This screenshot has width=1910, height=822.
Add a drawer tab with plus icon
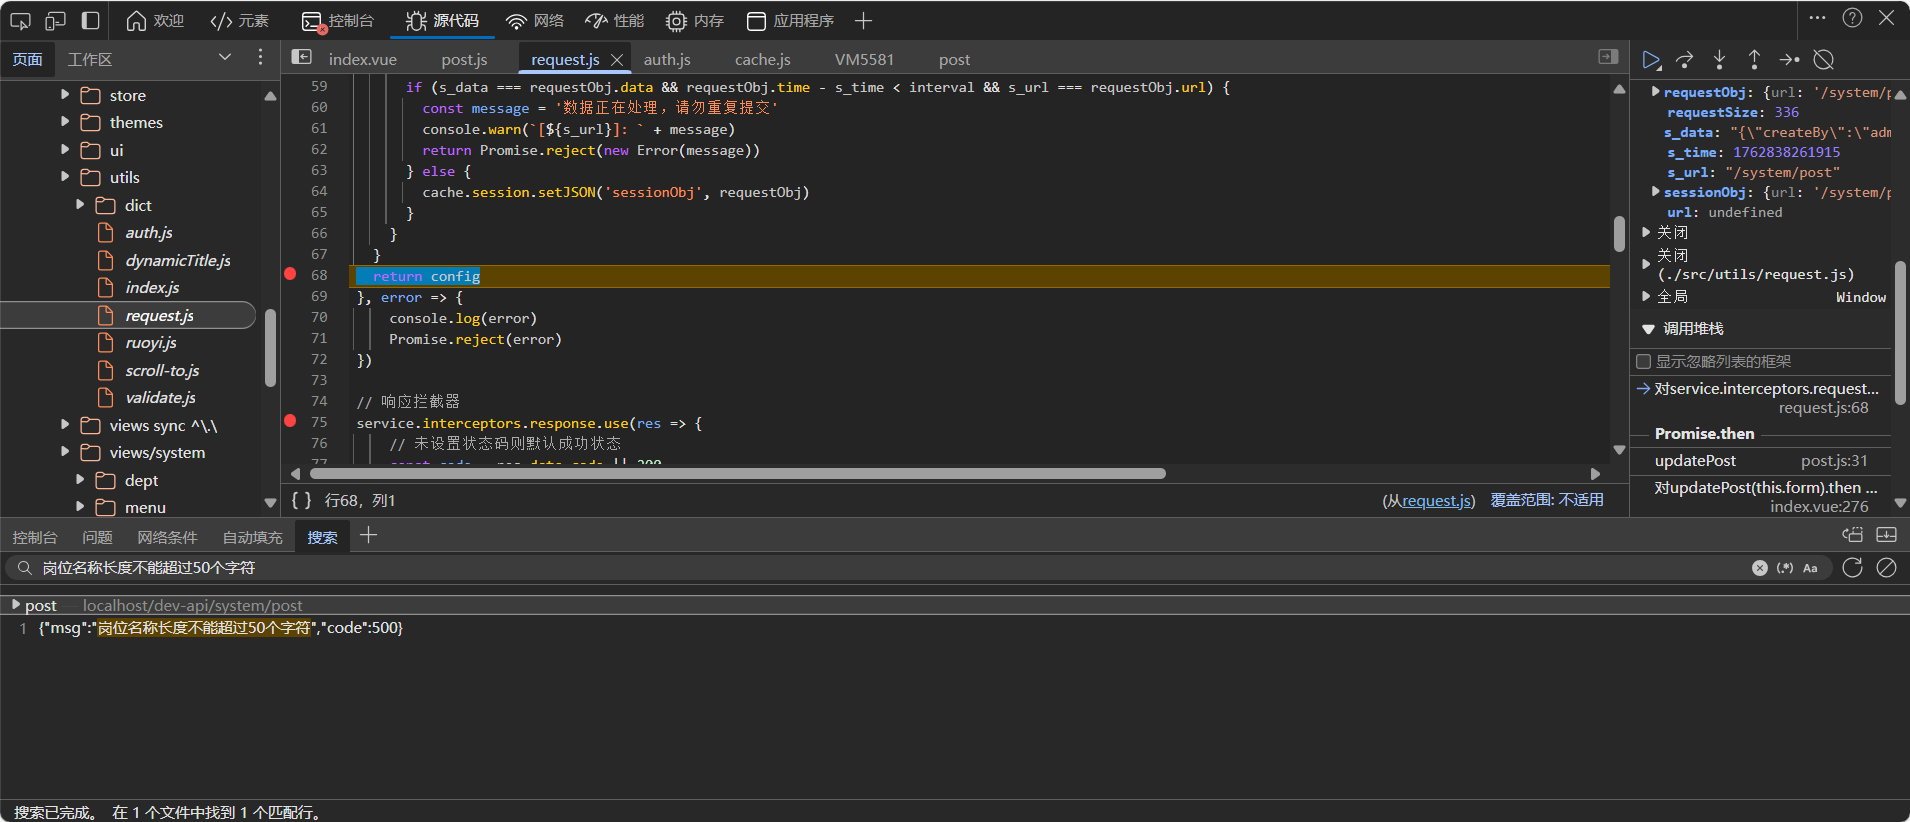click(x=368, y=535)
